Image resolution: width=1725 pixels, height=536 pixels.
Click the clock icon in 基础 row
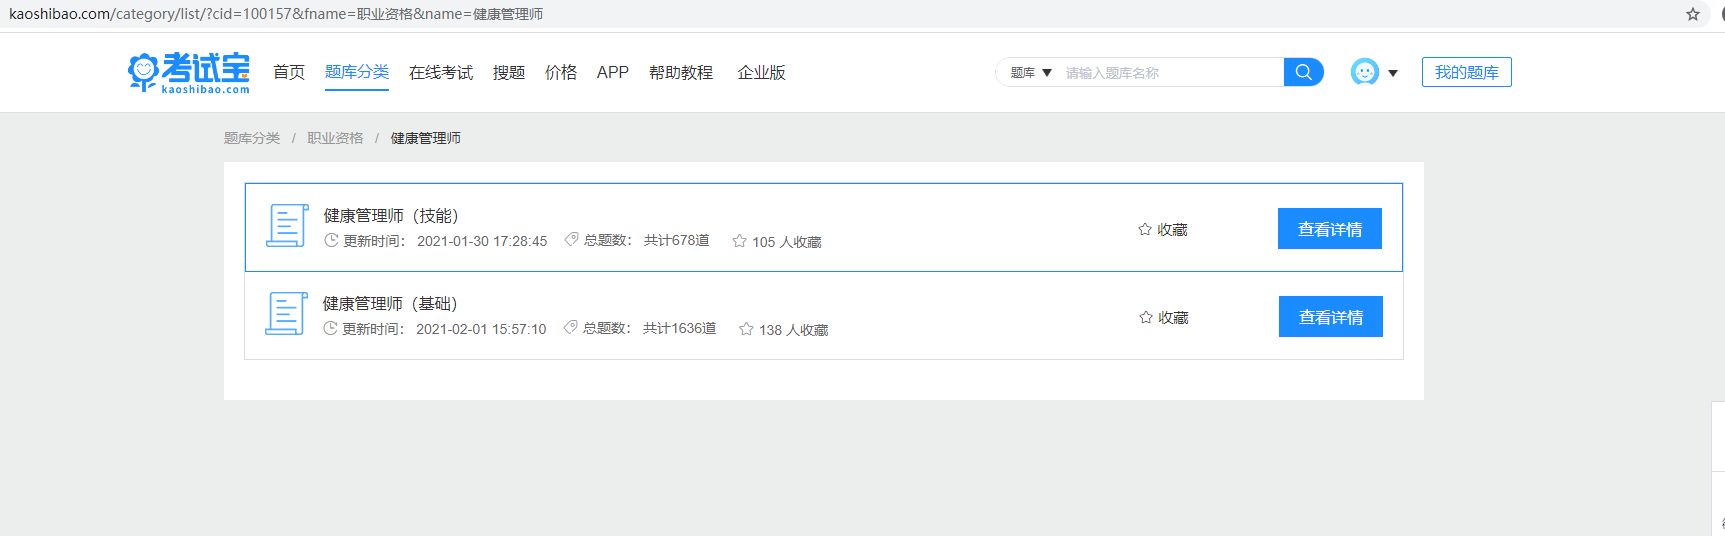[x=330, y=328]
